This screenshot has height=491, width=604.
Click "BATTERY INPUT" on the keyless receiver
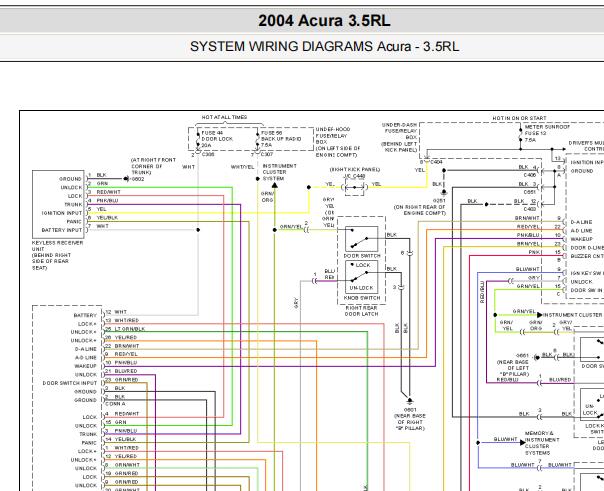62,230
